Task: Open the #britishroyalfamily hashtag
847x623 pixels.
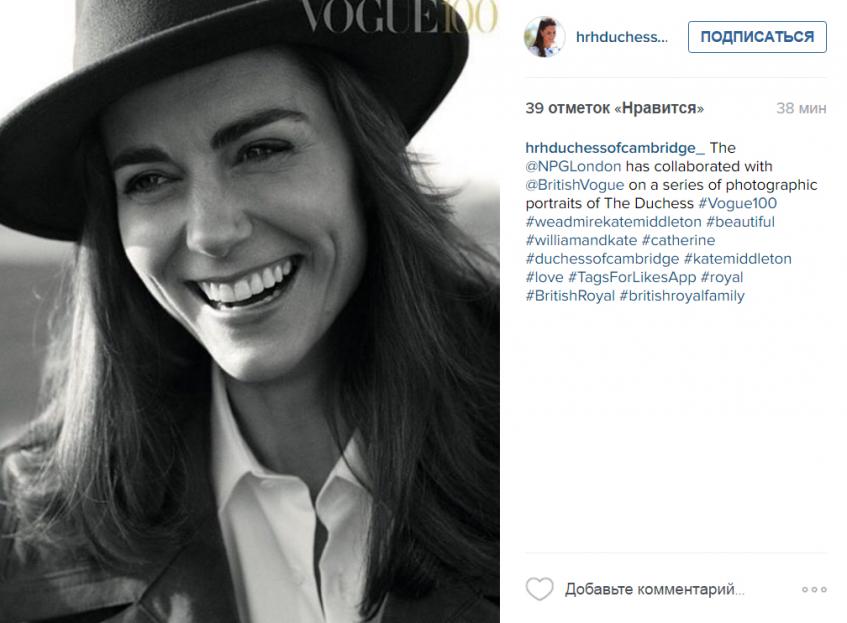Action: (682, 296)
